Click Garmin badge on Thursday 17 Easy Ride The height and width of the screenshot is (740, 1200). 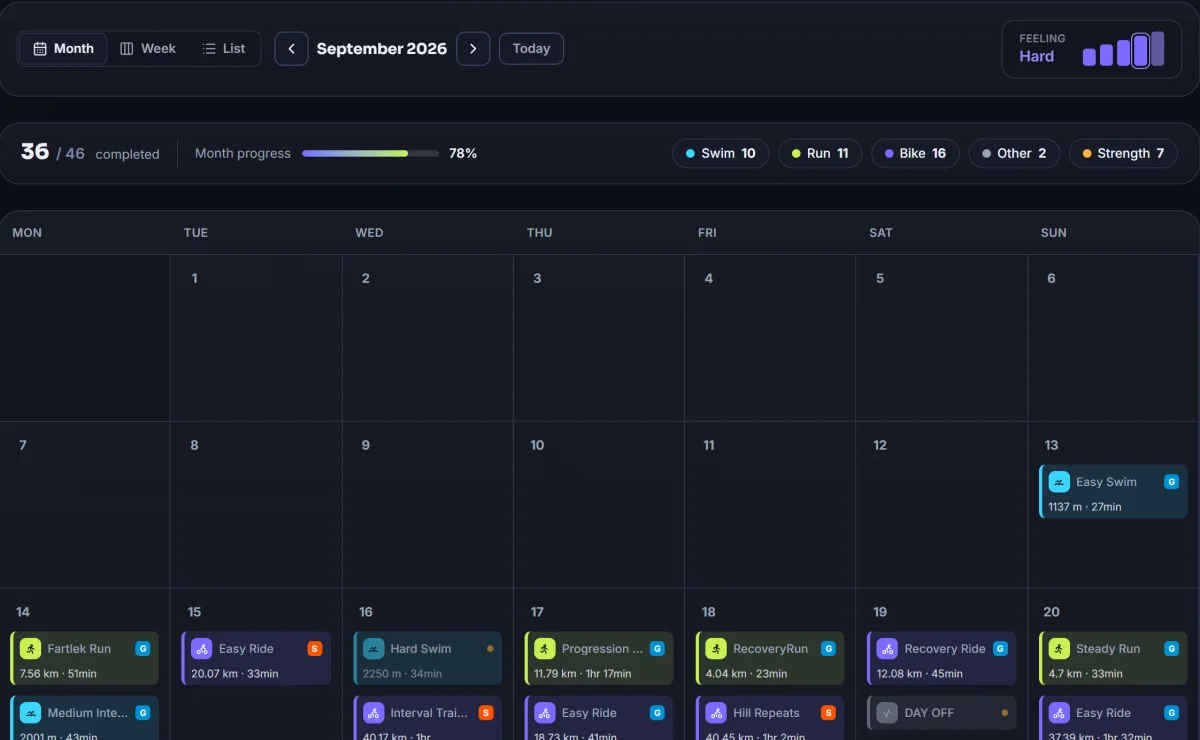tap(657, 713)
